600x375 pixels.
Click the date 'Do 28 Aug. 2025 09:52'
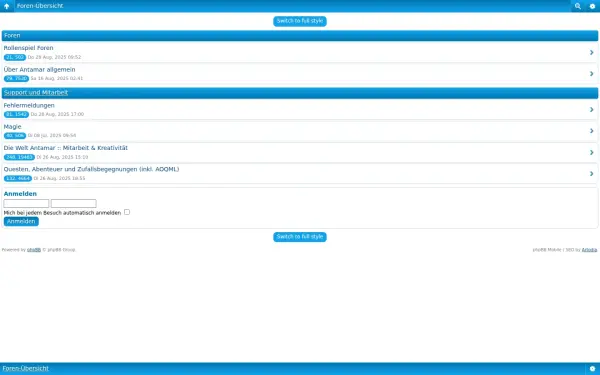[54, 57]
